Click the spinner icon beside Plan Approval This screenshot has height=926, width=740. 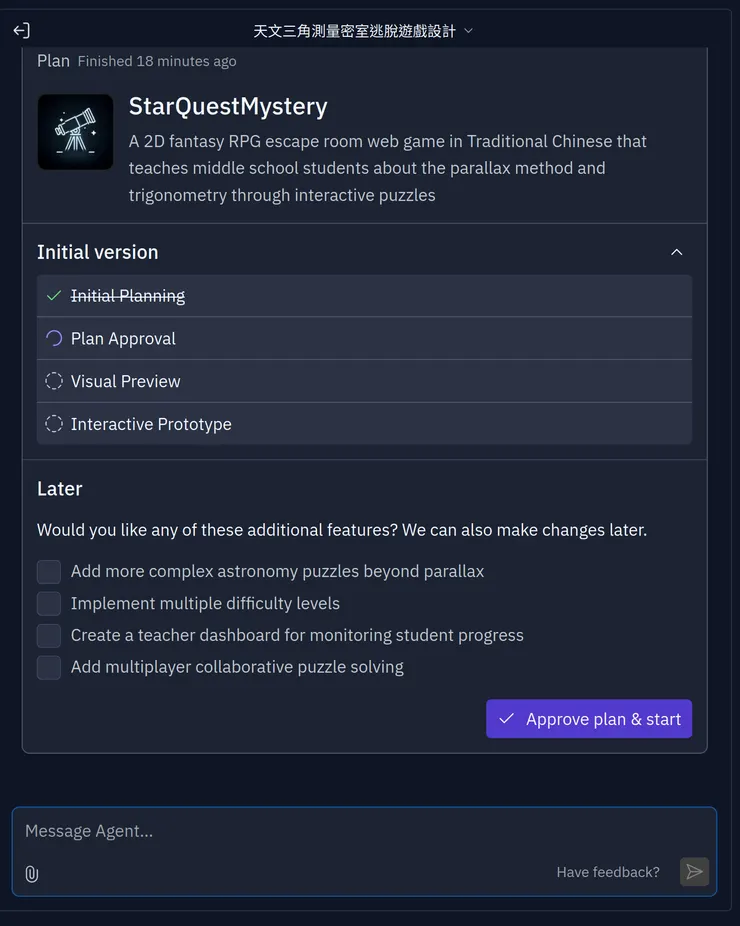click(54, 339)
